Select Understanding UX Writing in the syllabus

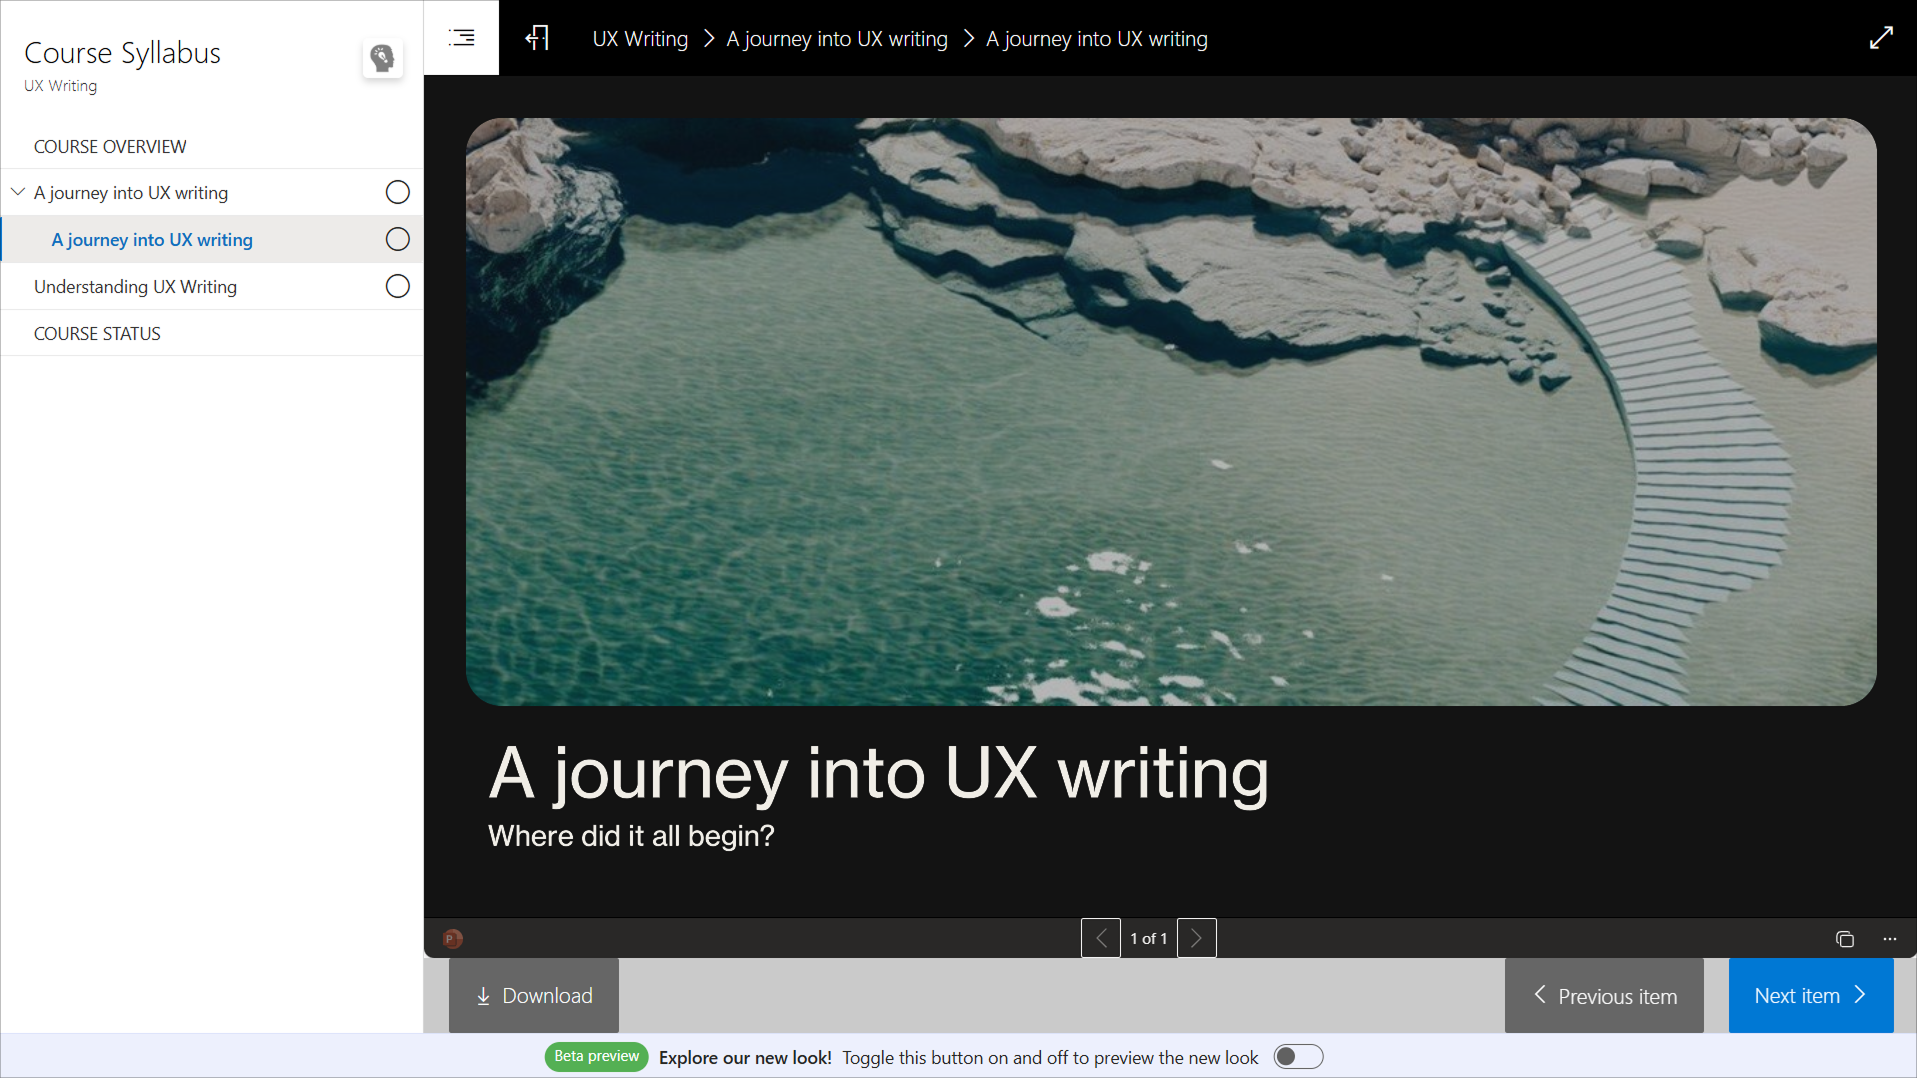(135, 287)
